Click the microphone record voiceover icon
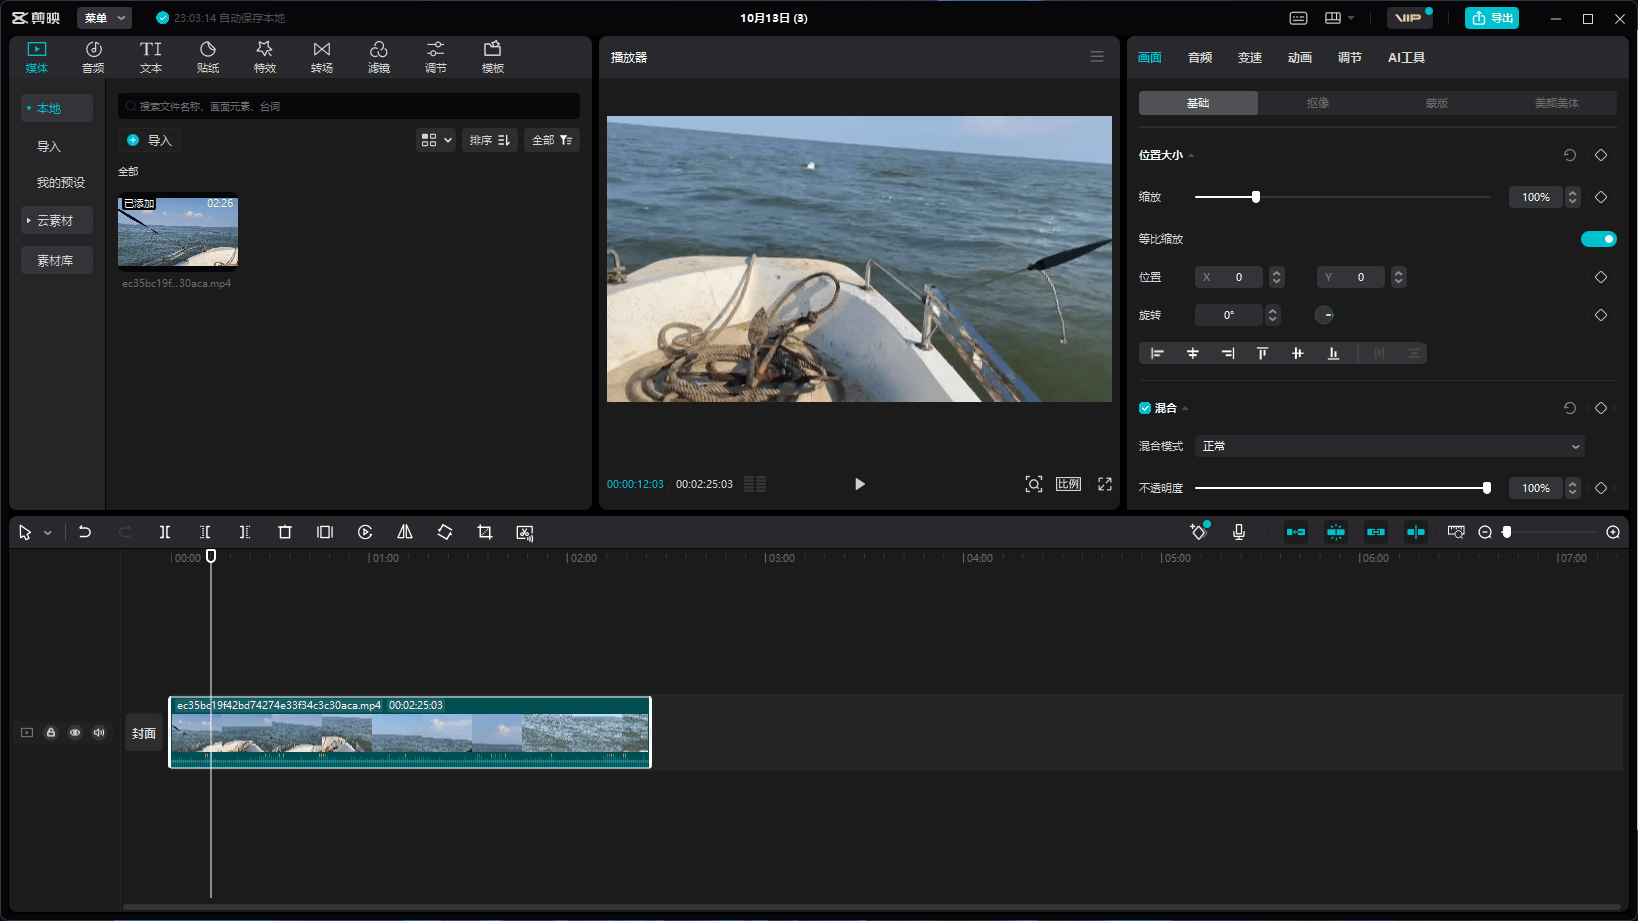This screenshot has width=1638, height=921. (1239, 532)
